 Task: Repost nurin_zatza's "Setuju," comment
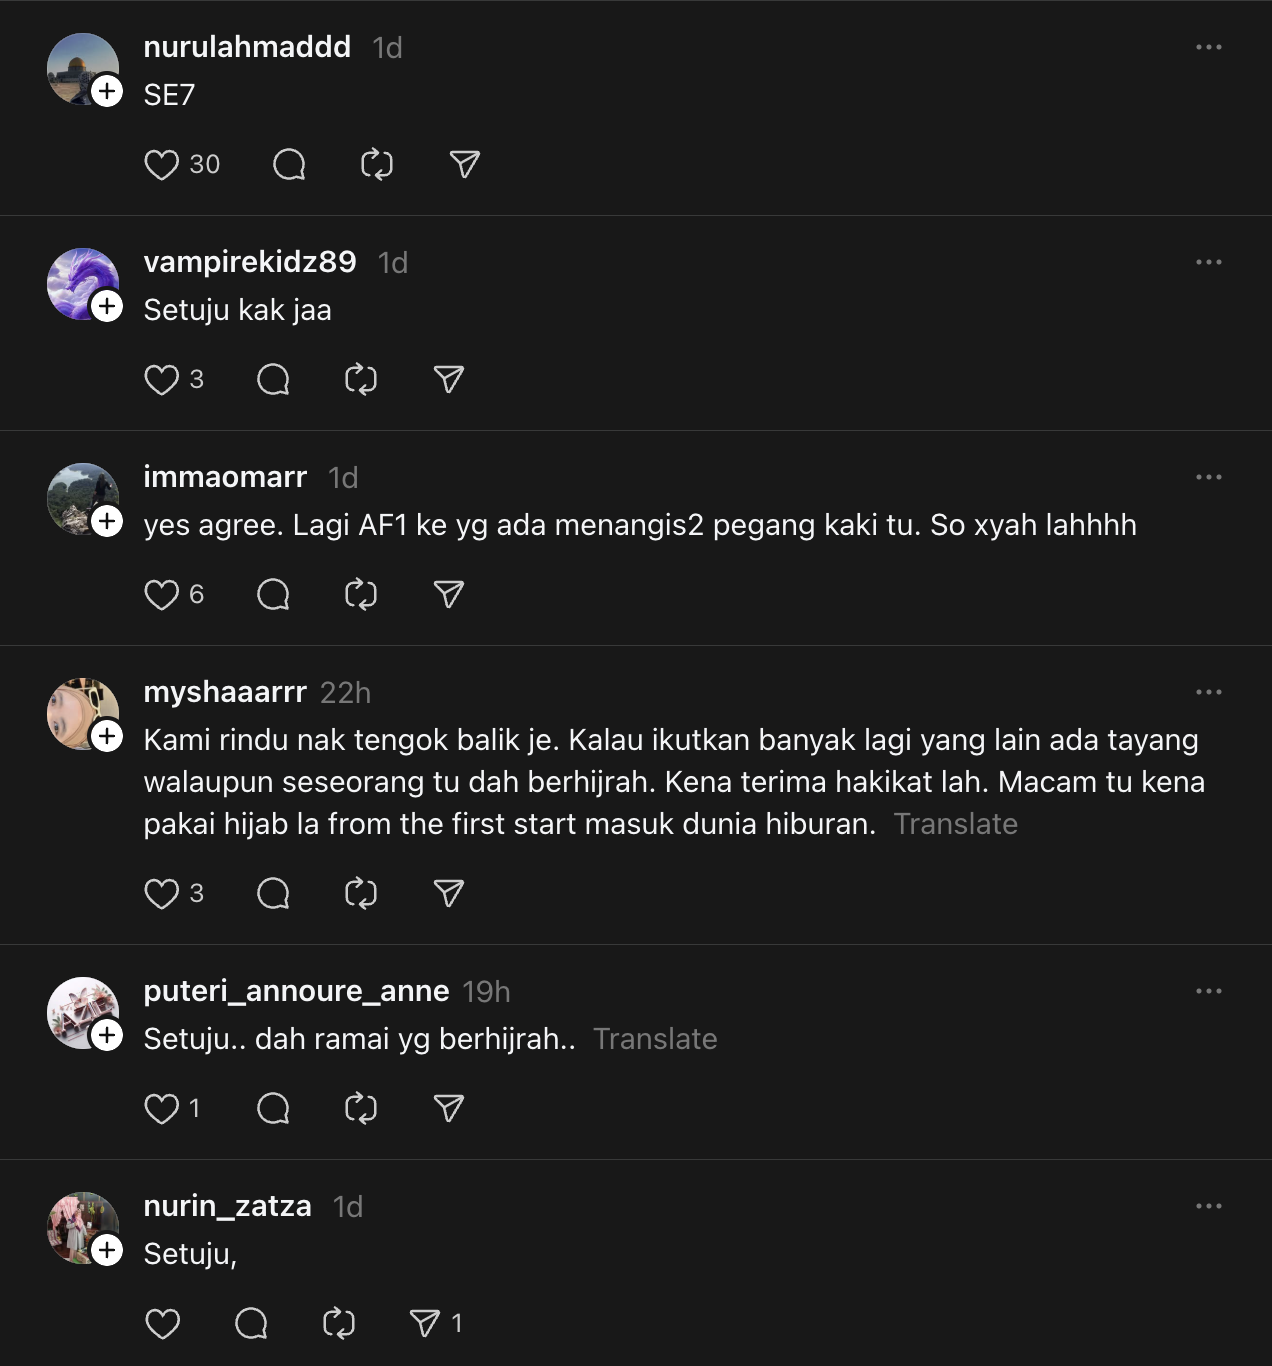pyautogui.click(x=338, y=1323)
